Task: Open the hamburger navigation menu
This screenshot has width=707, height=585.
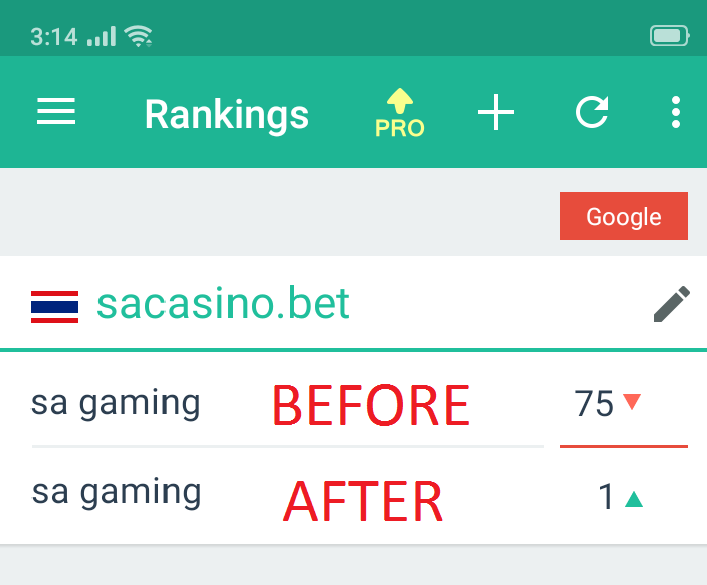Action: pos(56,113)
